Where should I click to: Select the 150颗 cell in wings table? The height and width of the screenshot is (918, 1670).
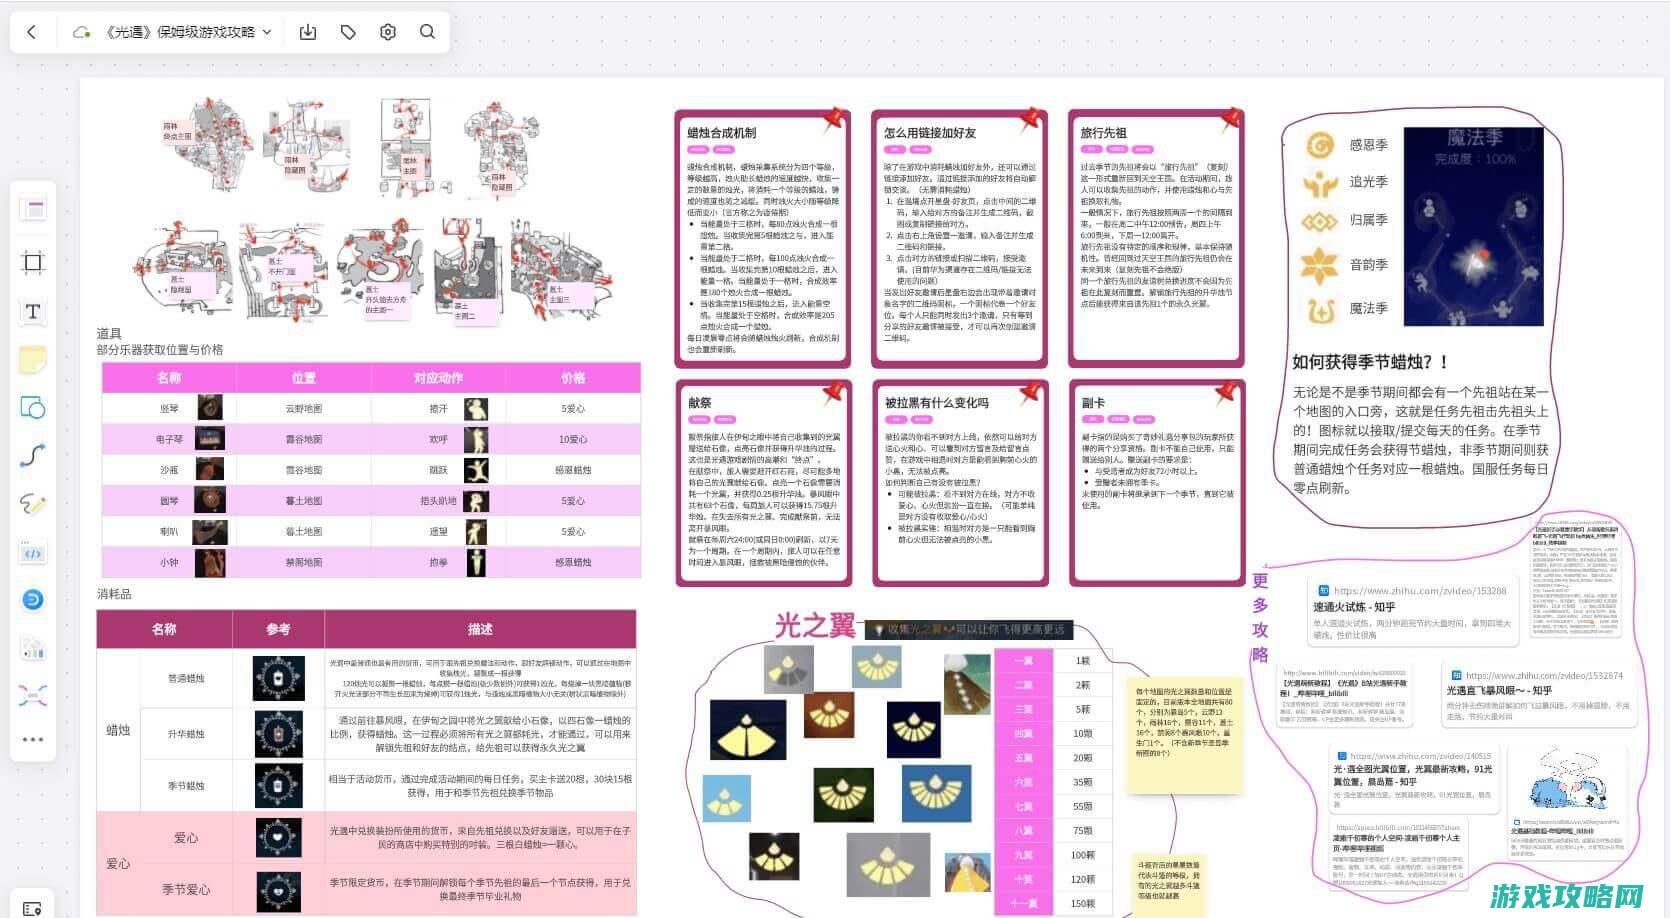click(1083, 903)
